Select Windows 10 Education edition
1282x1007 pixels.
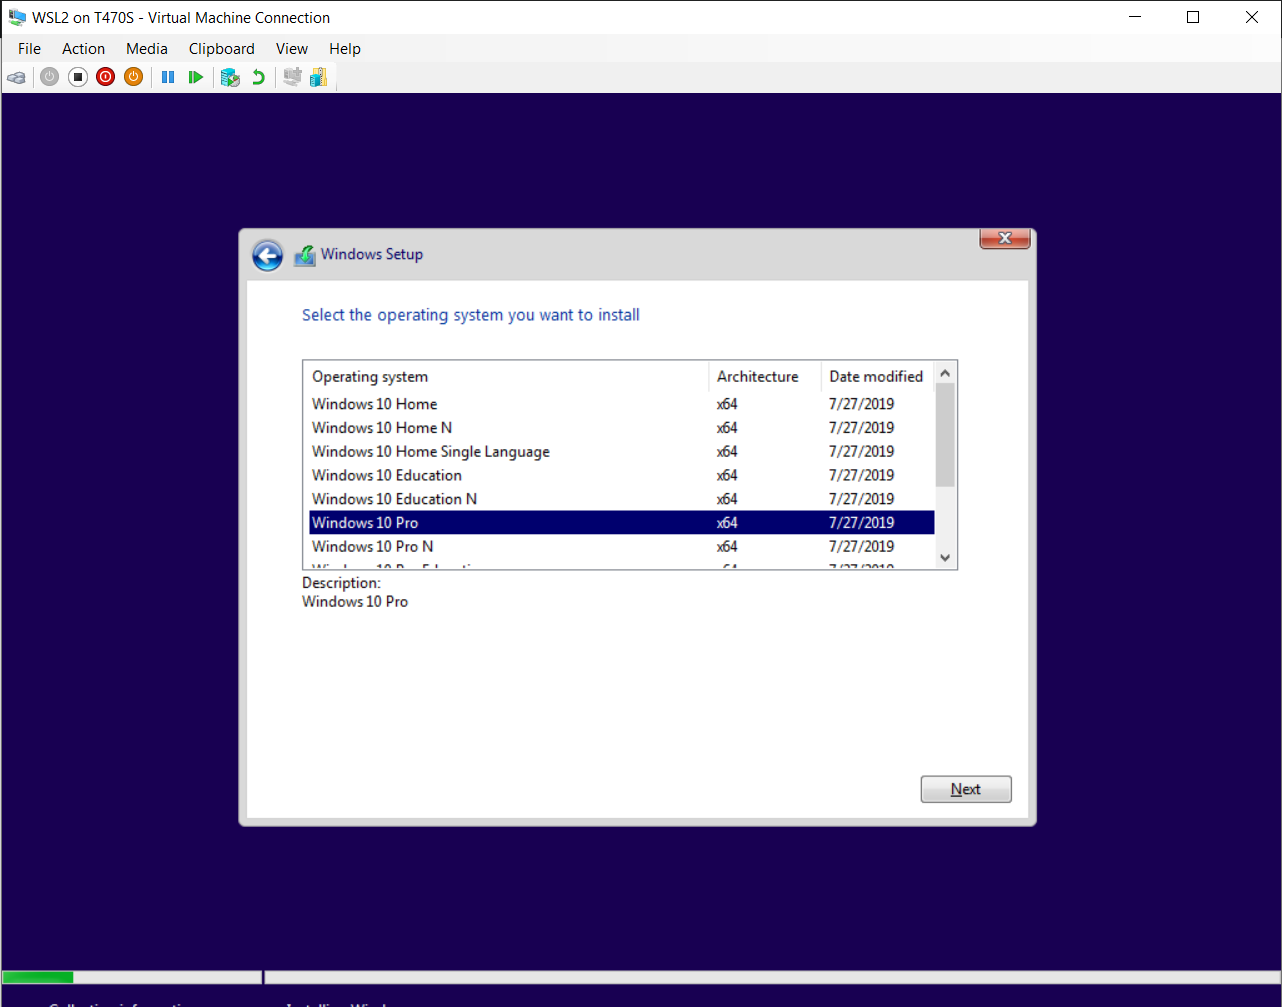pyautogui.click(x=386, y=475)
